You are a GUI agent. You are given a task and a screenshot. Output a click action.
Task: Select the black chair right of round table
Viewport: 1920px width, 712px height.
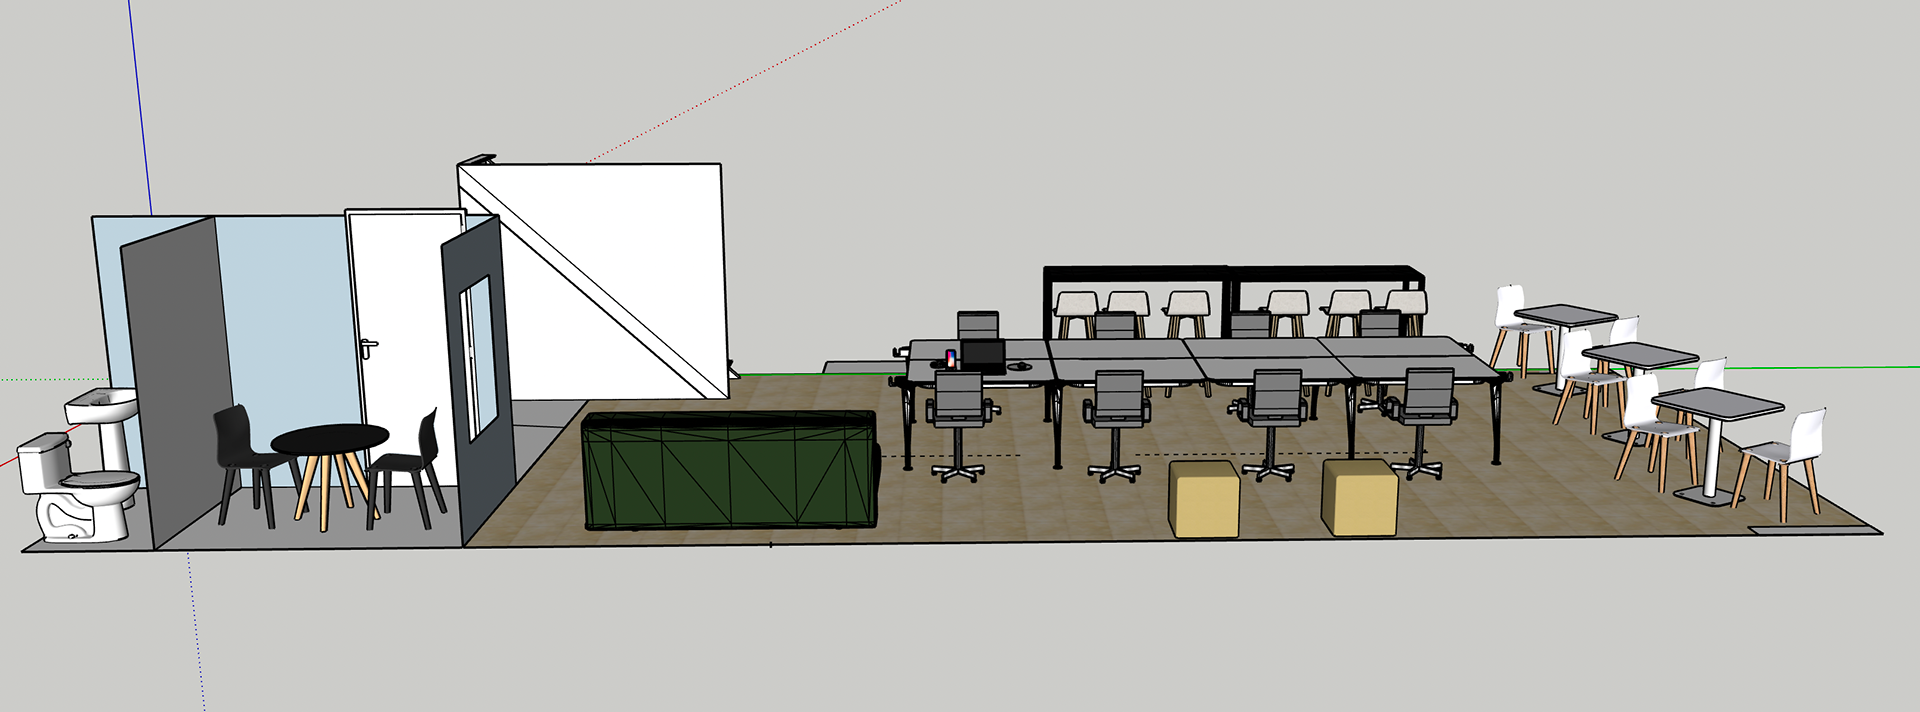(408, 468)
